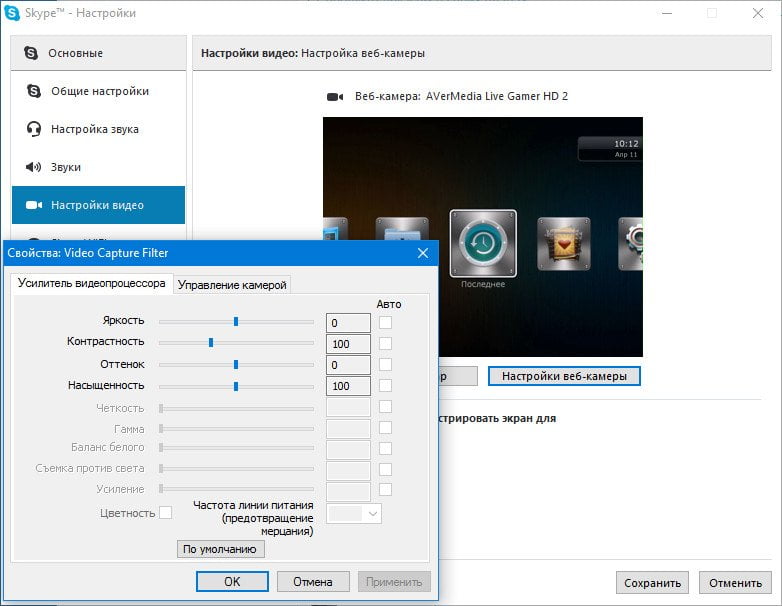Confirm dialog with OK button
Image resolution: width=782 pixels, height=606 pixels.
tap(232, 582)
